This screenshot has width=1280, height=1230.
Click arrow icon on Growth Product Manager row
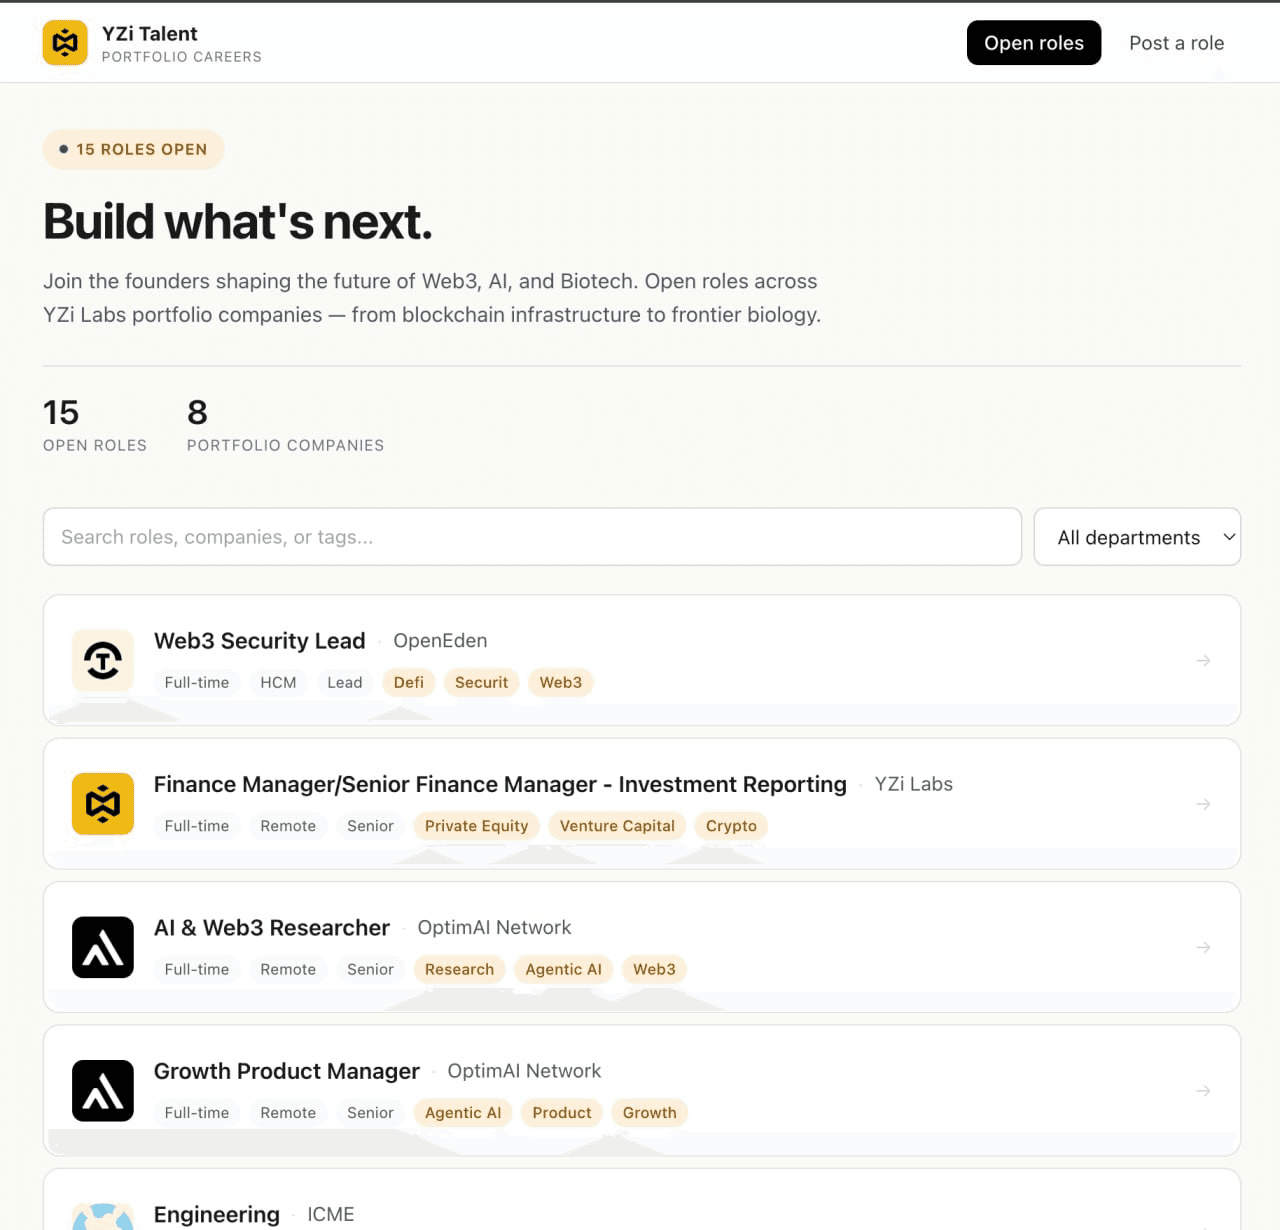(1203, 1091)
